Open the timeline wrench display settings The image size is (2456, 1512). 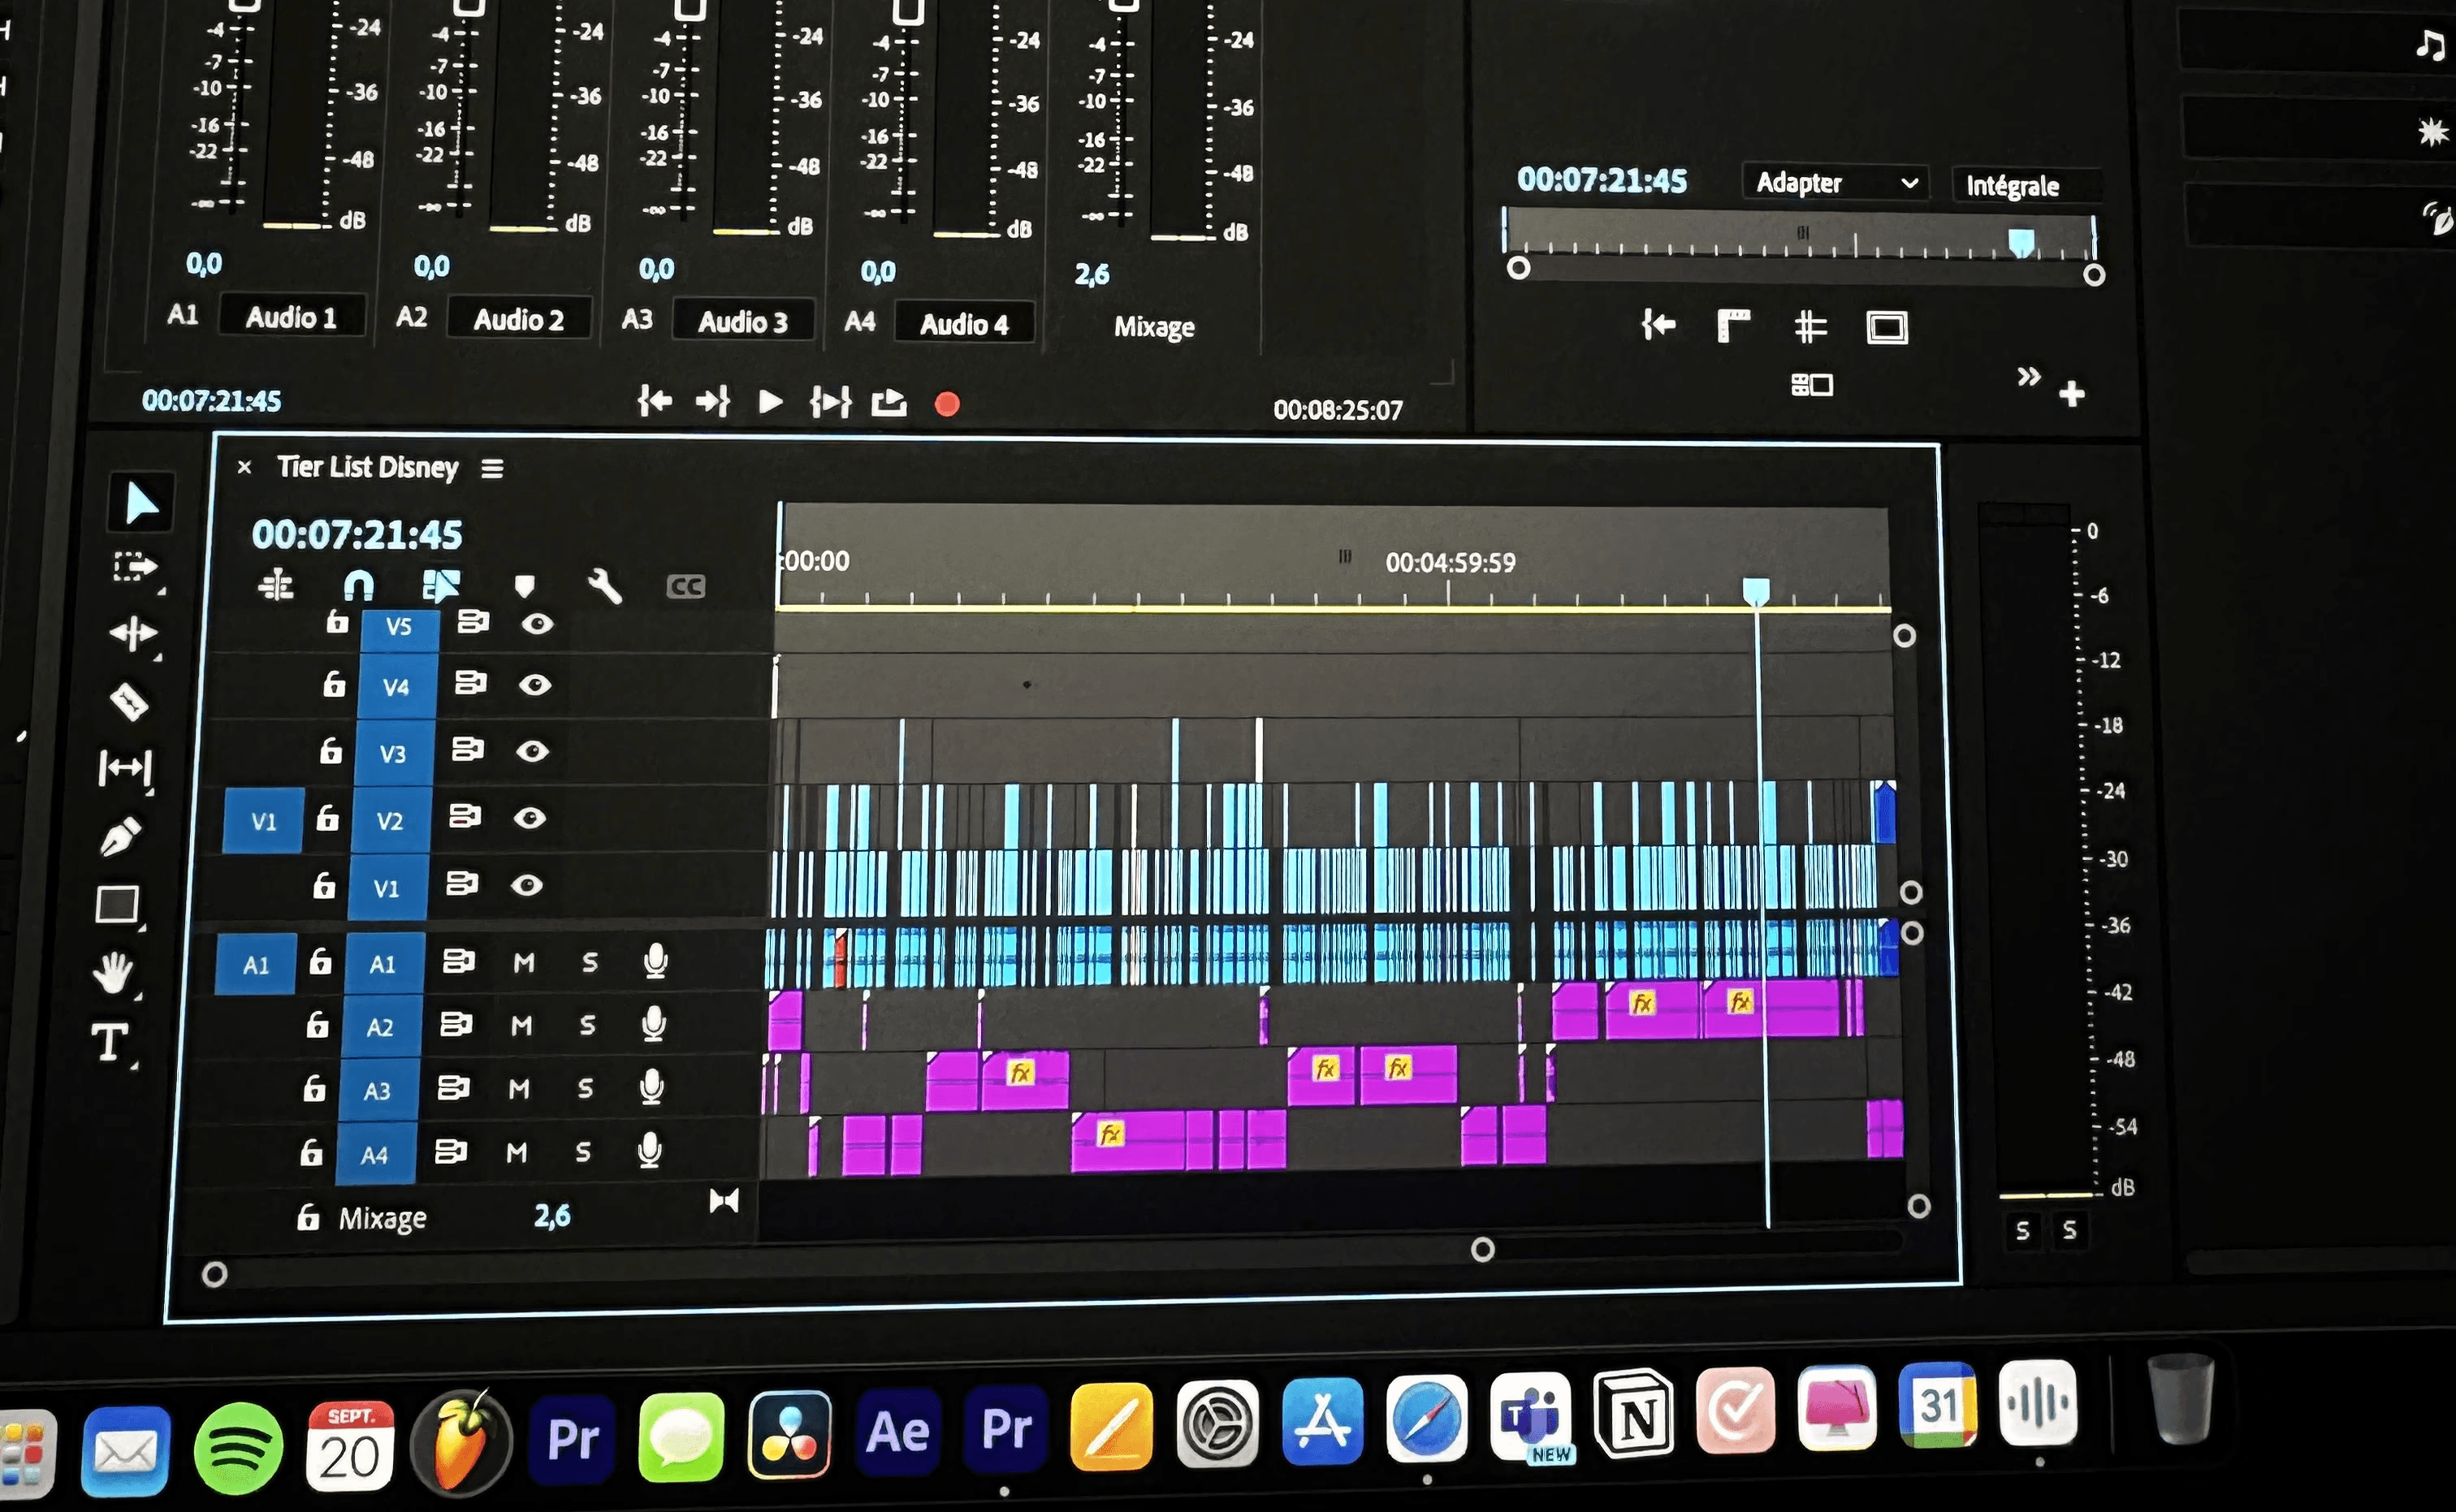pyautogui.click(x=604, y=586)
